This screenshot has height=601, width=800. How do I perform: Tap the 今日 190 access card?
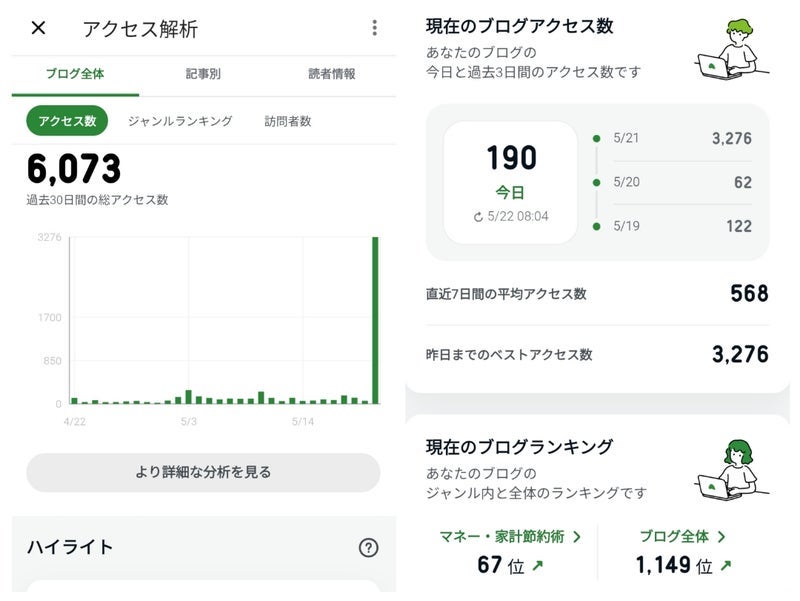coord(511,182)
